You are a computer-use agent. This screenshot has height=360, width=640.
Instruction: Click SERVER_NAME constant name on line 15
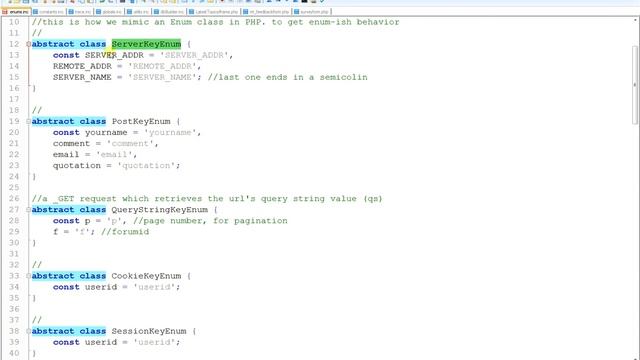(x=82, y=77)
